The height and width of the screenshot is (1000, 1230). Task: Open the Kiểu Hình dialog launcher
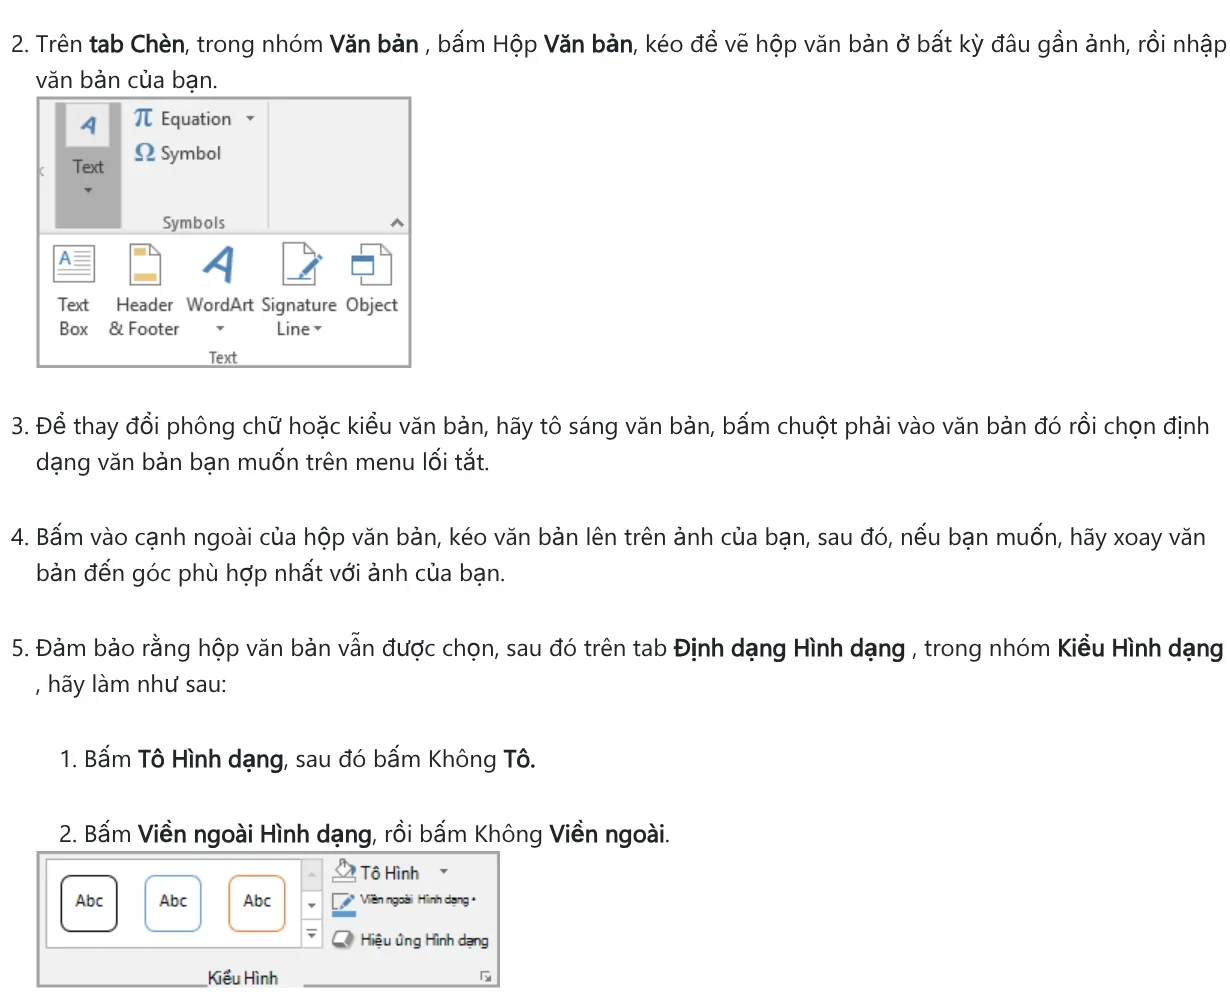tap(486, 977)
